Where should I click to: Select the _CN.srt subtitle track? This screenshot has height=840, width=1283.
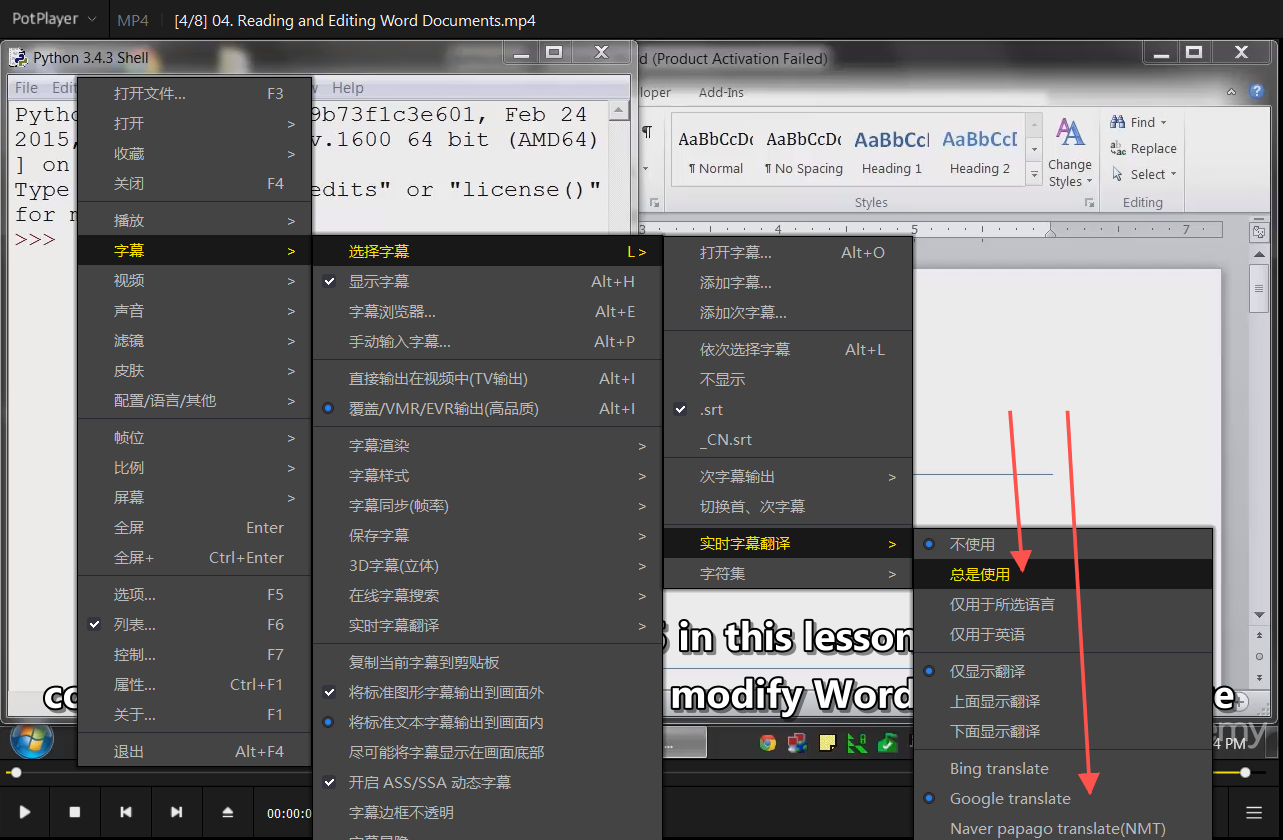click(788, 440)
